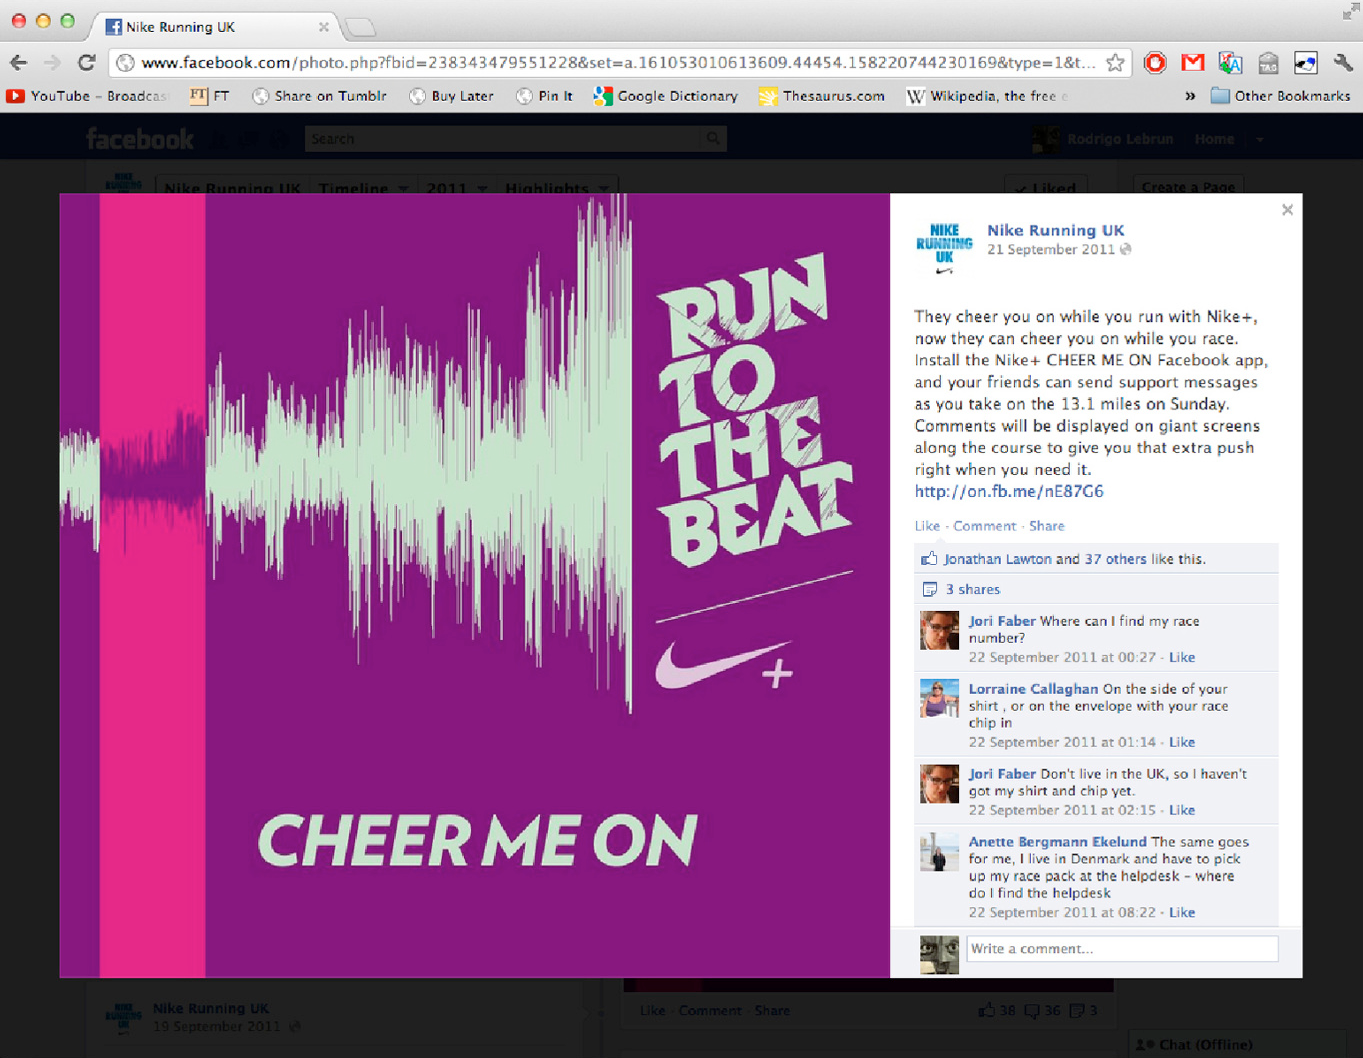Open the Chat (Offline) bar
The image size is (1363, 1058).
[1236, 1044]
